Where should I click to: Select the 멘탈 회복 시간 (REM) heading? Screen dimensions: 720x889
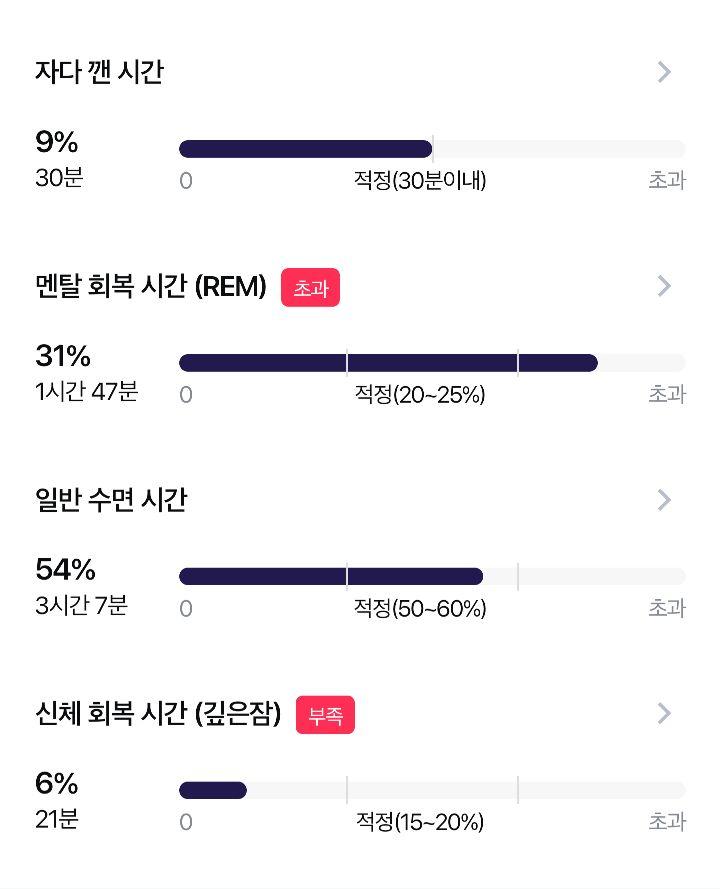coord(151,286)
